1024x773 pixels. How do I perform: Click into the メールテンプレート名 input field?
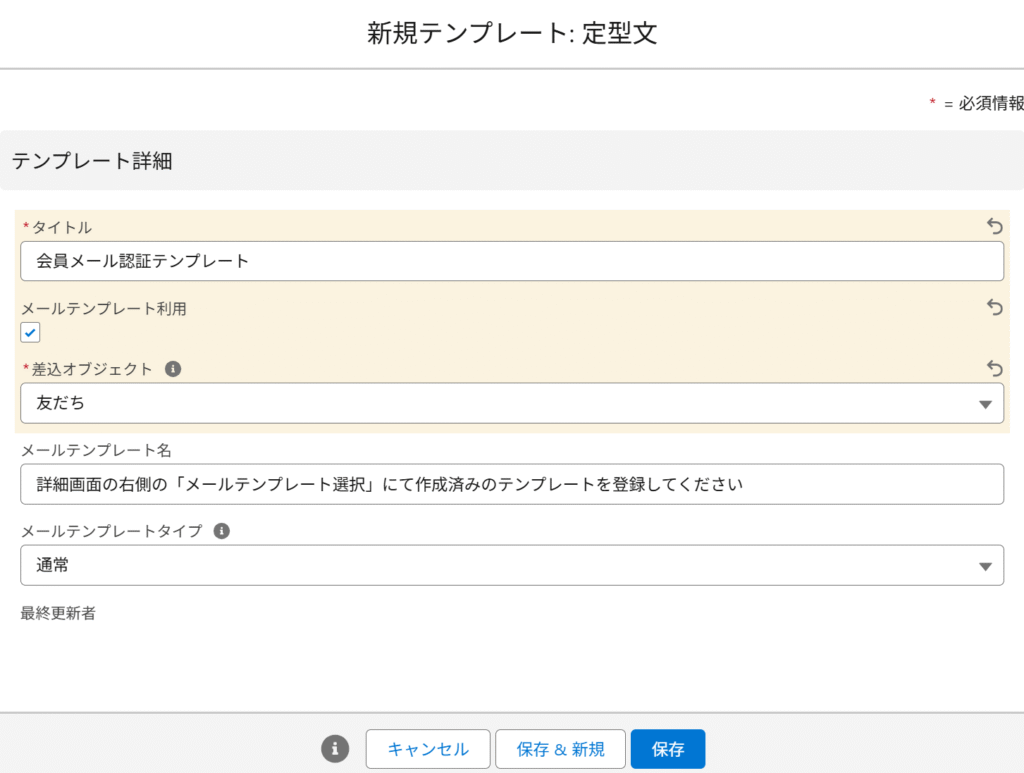click(x=511, y=484)
